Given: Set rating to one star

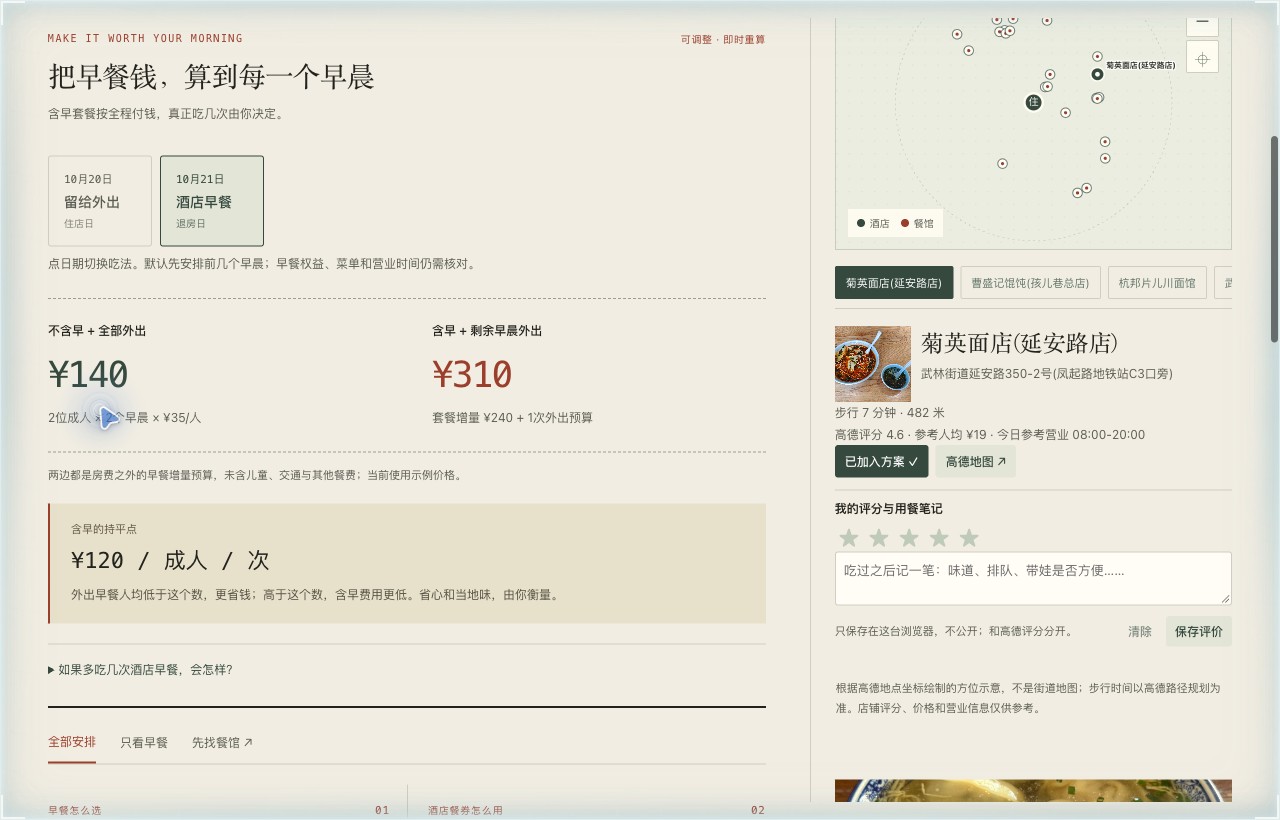Looking at the screenshot, I should click(x=849, y=538).
